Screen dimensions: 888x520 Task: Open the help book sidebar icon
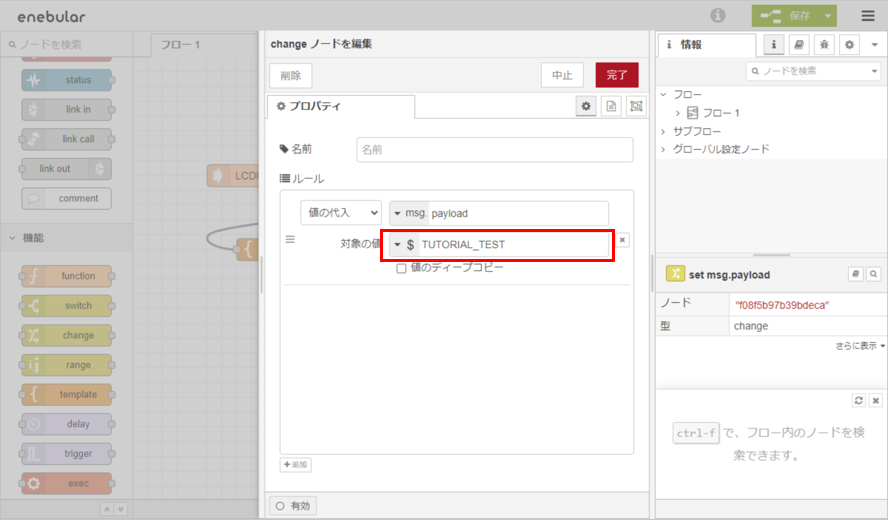pos(799,44)
